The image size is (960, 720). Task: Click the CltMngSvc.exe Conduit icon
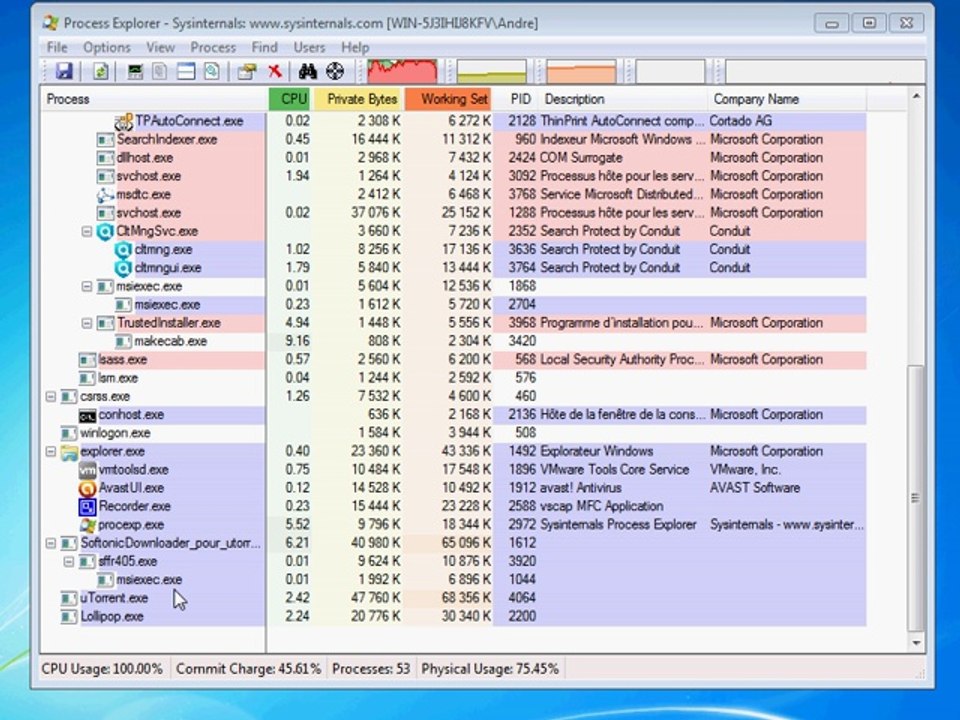click(105, 231)
